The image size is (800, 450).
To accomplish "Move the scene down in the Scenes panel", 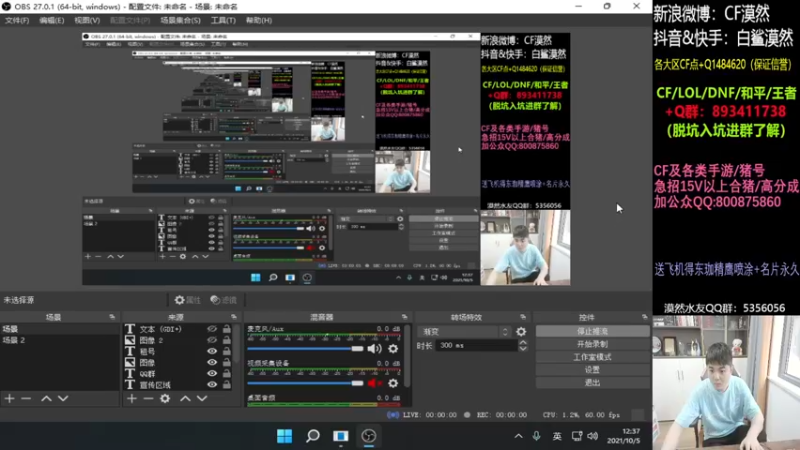I will 63,398.
